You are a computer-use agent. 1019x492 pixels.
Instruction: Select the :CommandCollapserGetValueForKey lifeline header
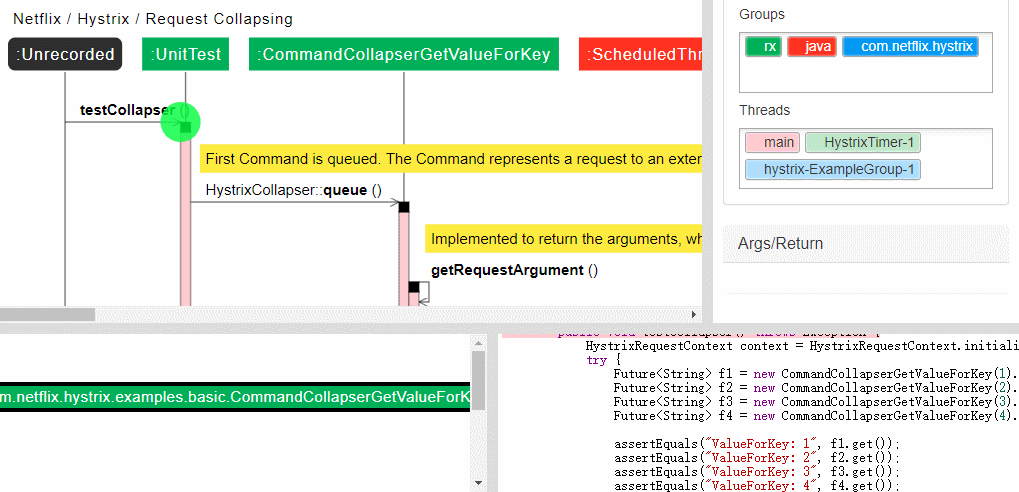pyautogui.click(x=404, y=55)
